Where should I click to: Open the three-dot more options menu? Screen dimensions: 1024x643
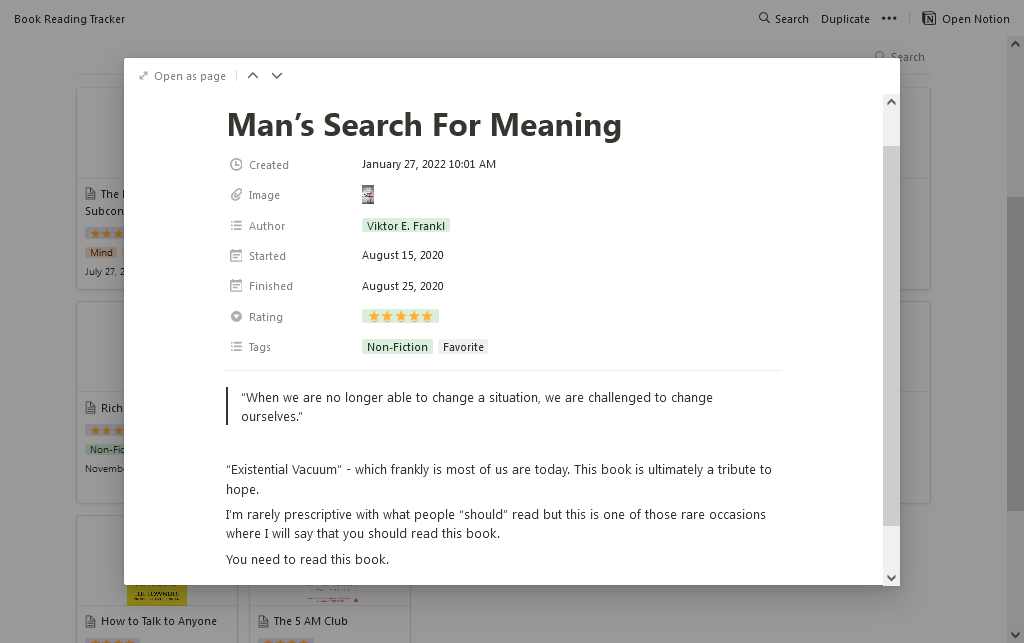[889, 18]
